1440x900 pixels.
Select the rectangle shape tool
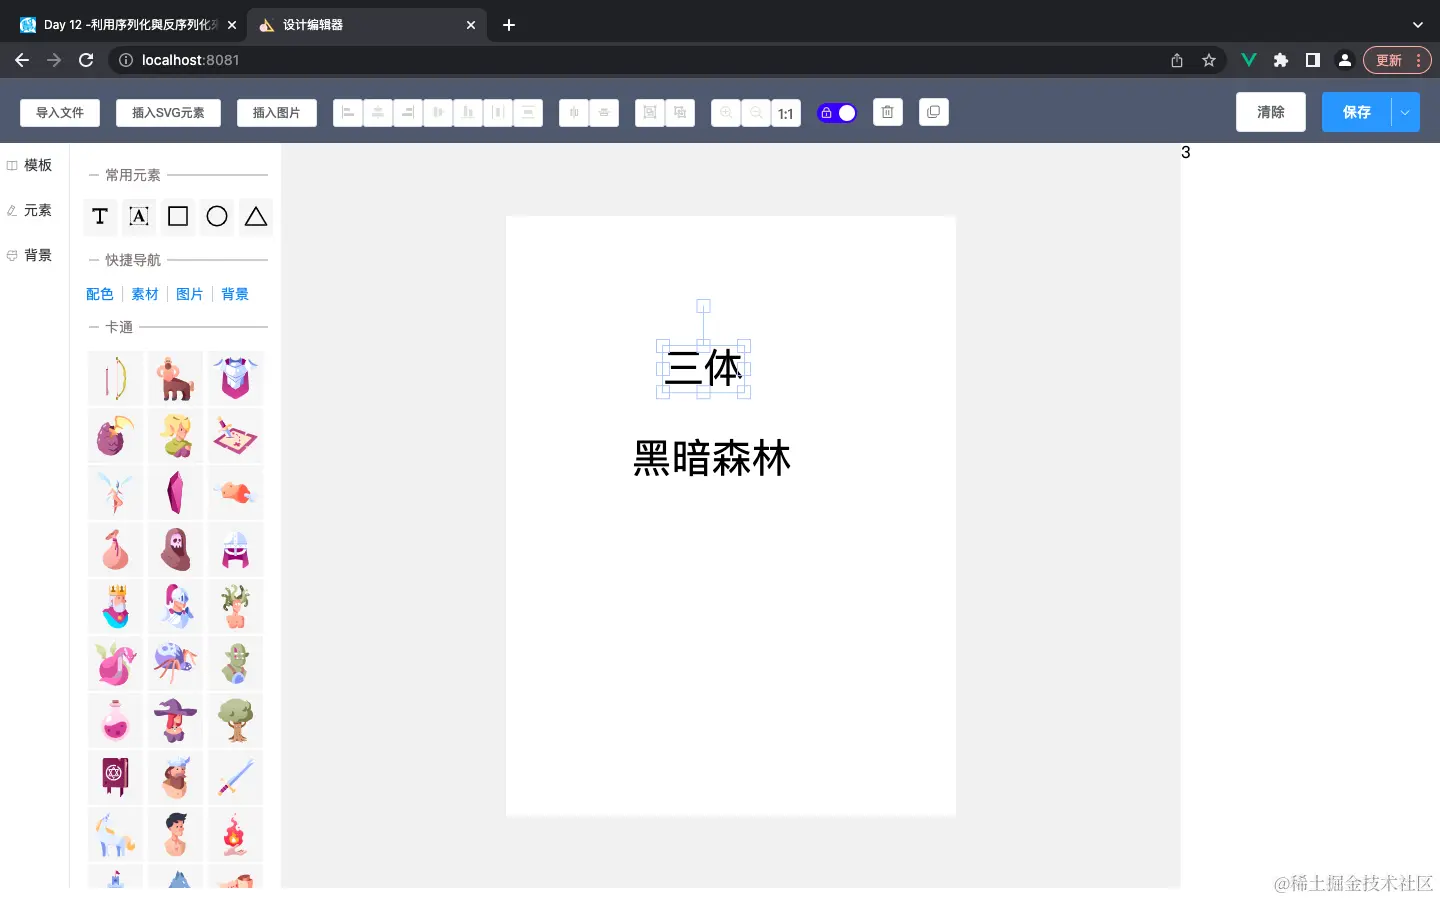pos(177,216)
